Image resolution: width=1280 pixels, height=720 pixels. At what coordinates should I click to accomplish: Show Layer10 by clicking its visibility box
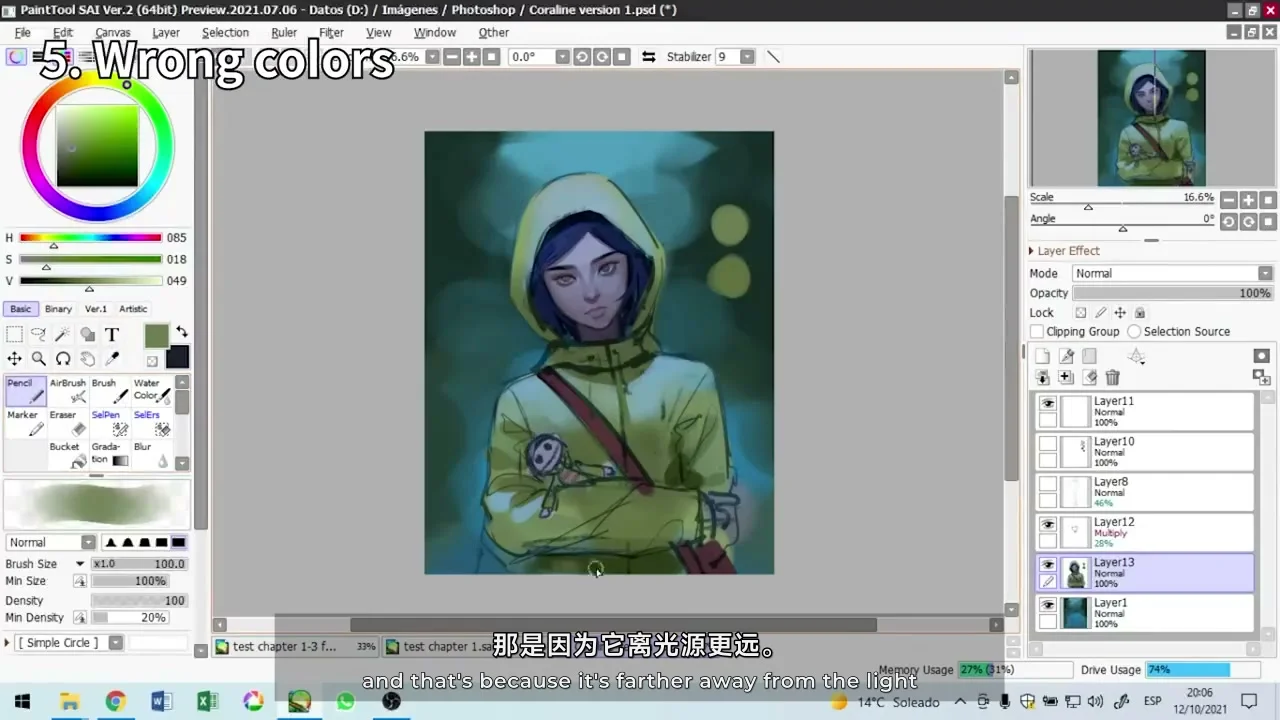click(1047, 443)
